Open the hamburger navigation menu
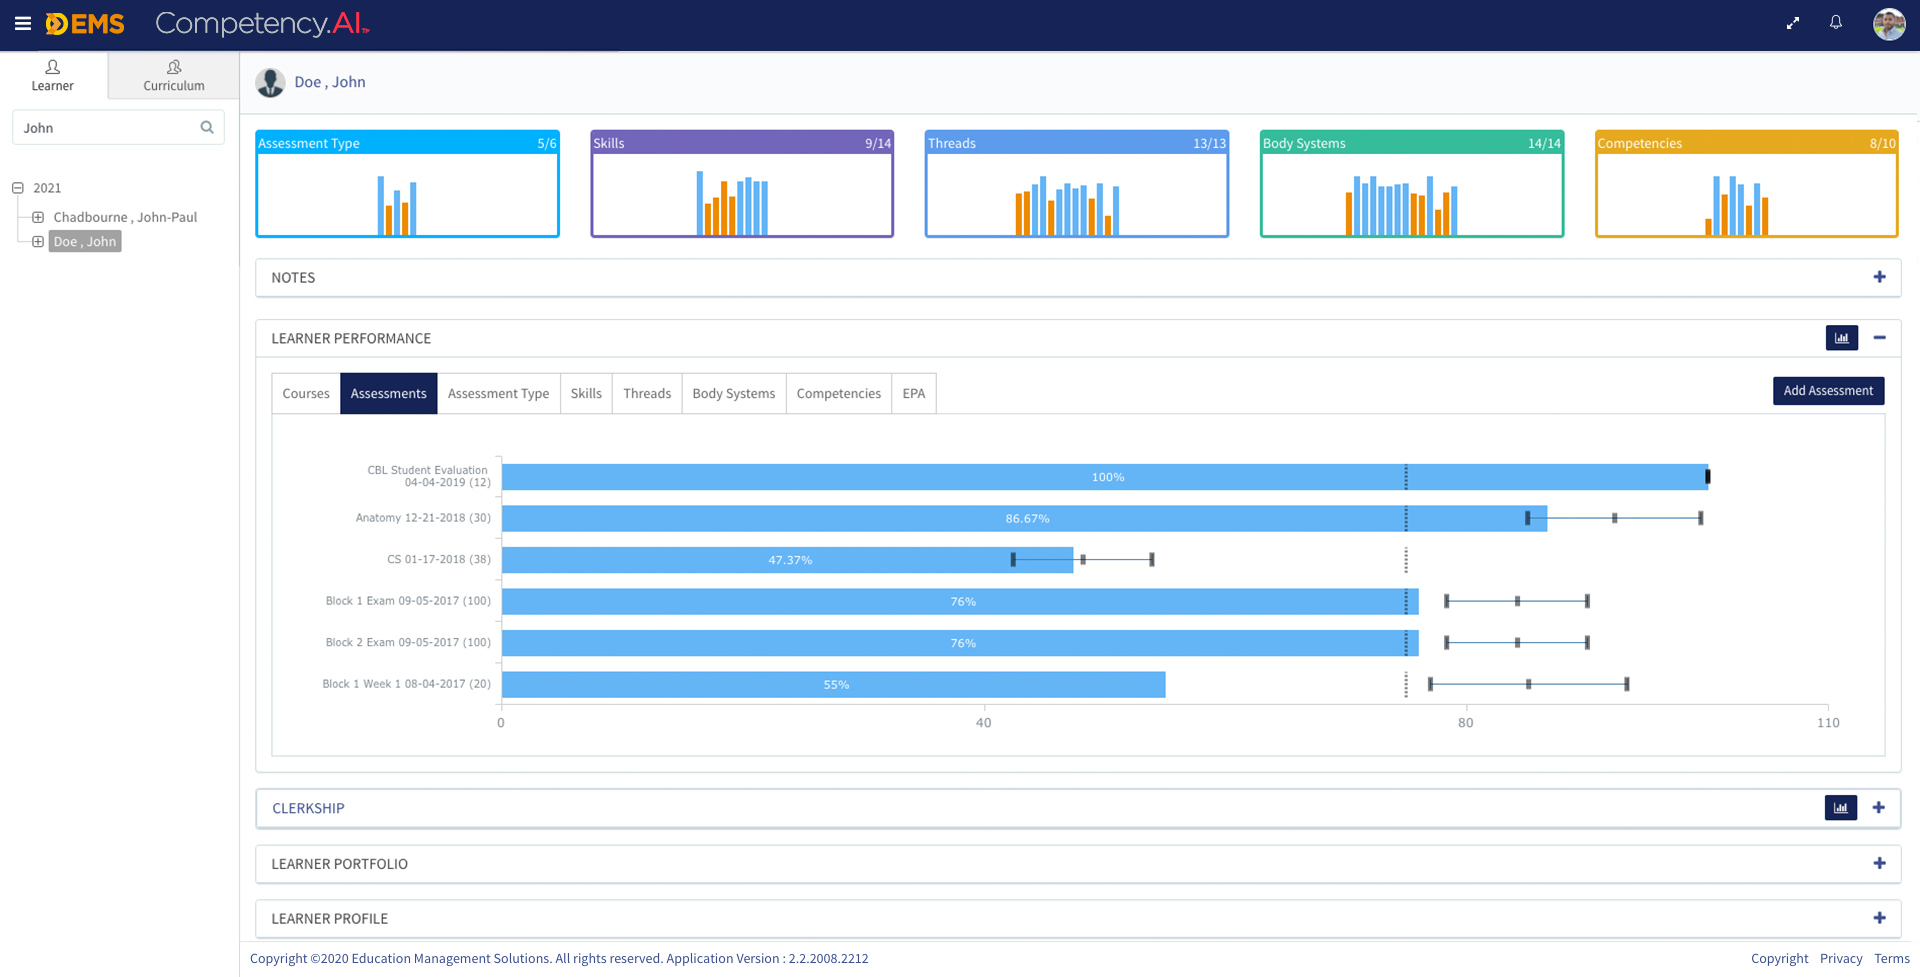1920x977 pixels. pos(22,24)
